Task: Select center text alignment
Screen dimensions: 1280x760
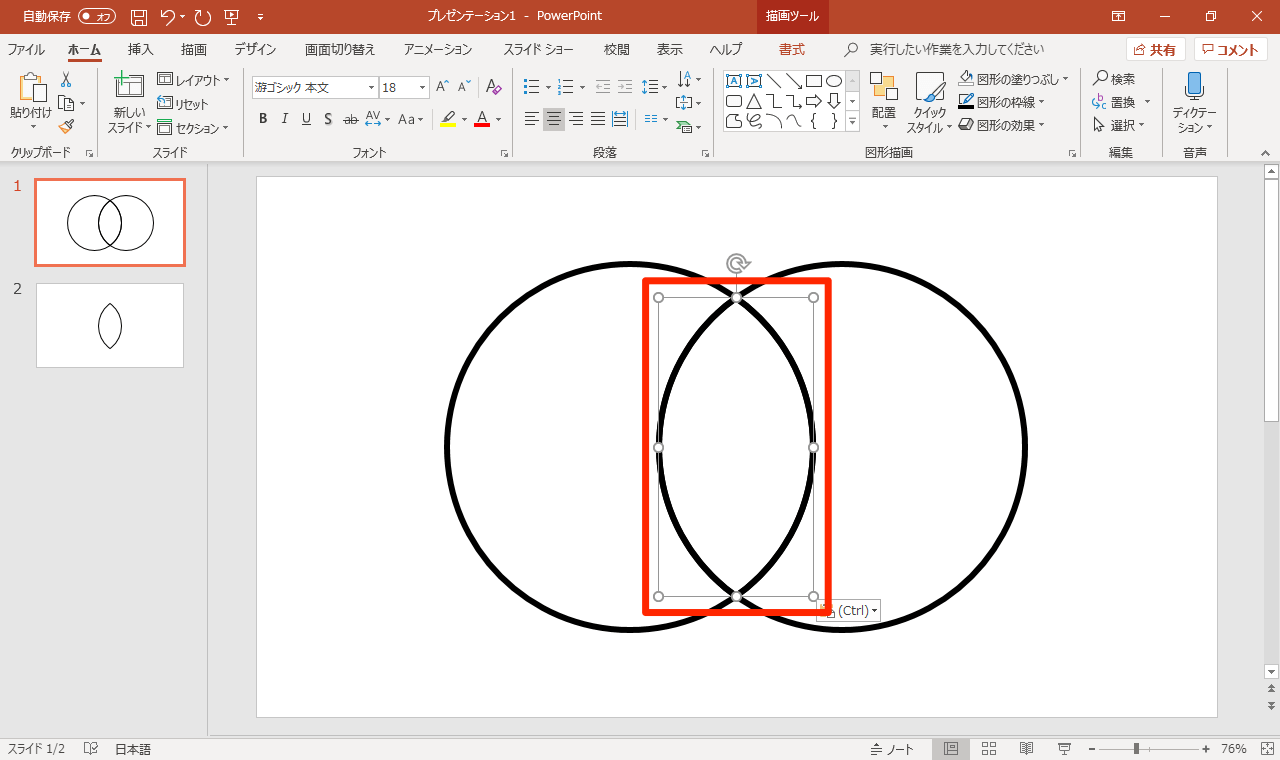Action: [554, 119]
